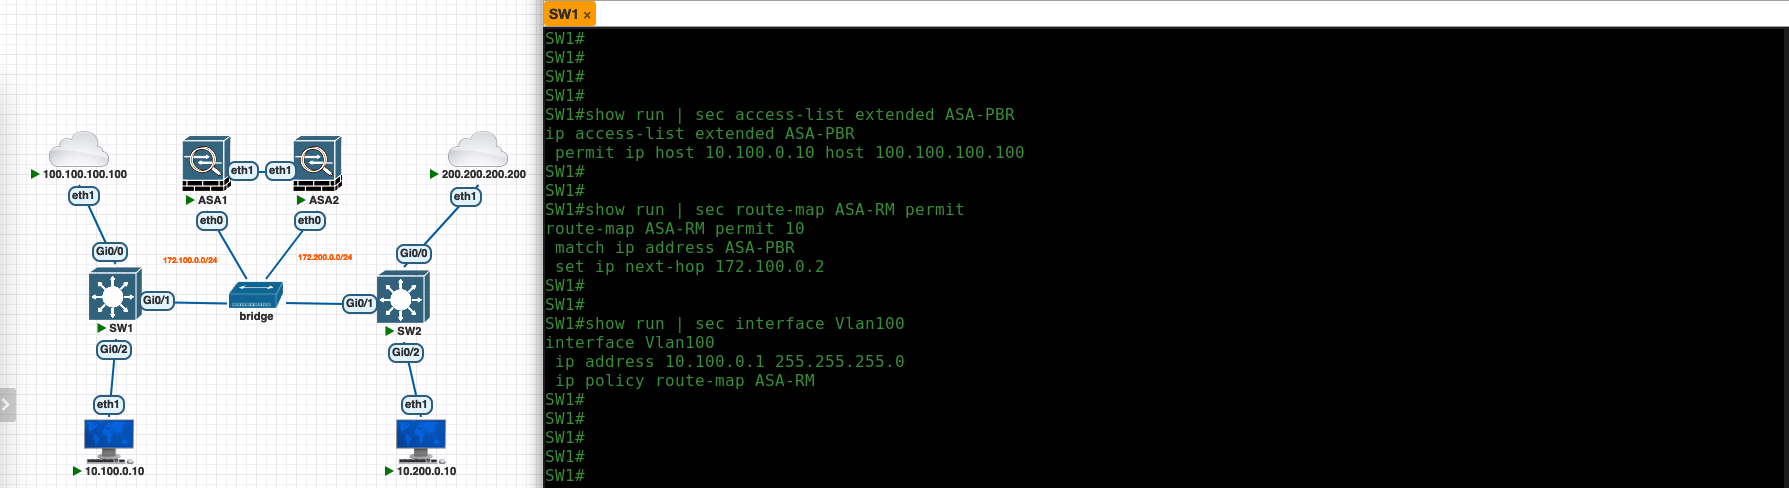Select the ASA2 firewall node
The height and width of the screenshot is (488, 1789).
tap(317, 163)
